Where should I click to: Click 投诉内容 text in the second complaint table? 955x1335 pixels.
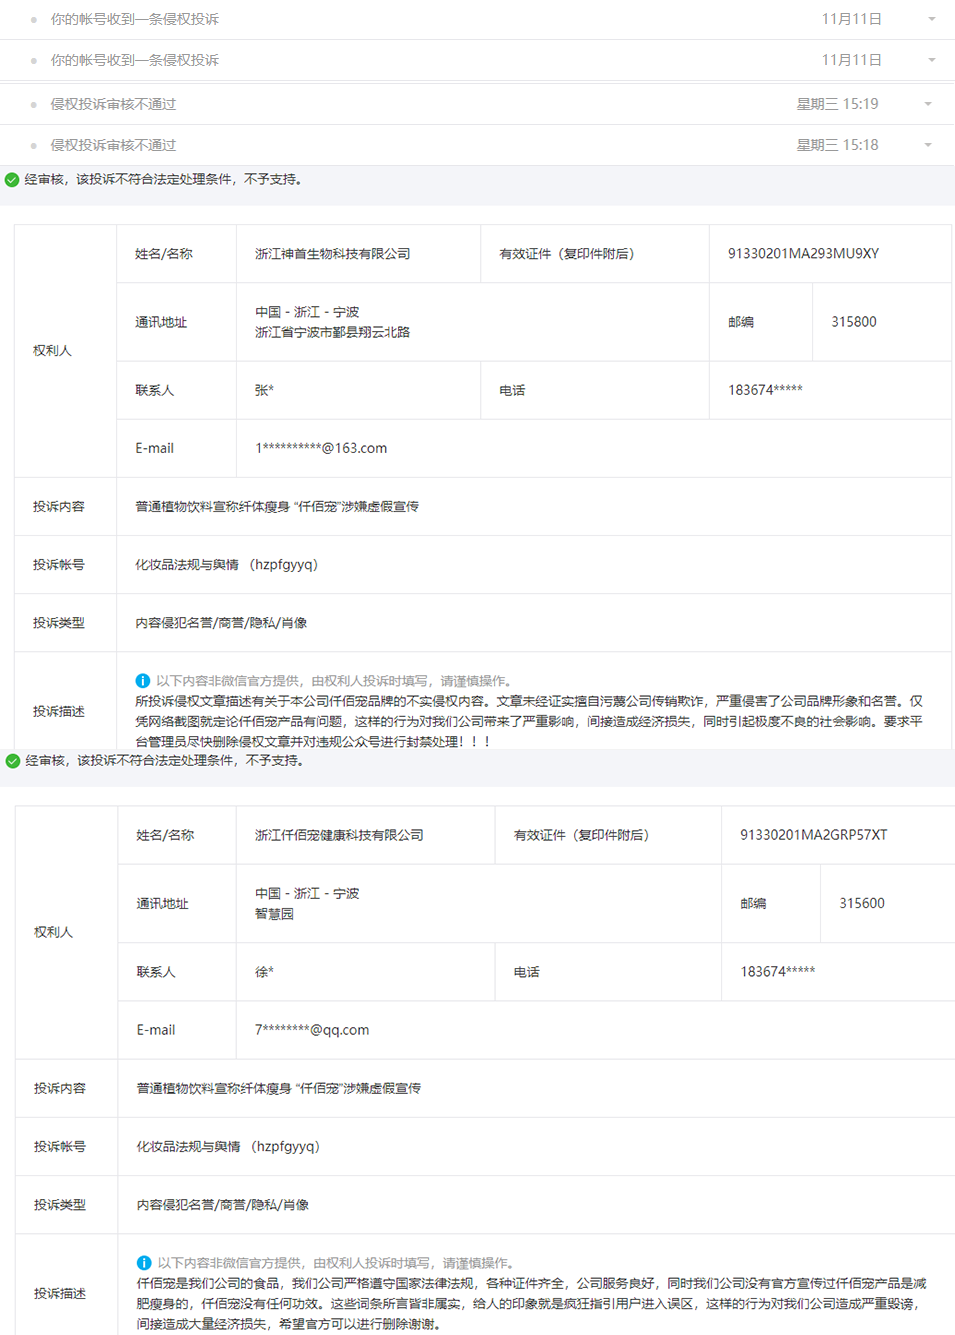click(278, 1088)
